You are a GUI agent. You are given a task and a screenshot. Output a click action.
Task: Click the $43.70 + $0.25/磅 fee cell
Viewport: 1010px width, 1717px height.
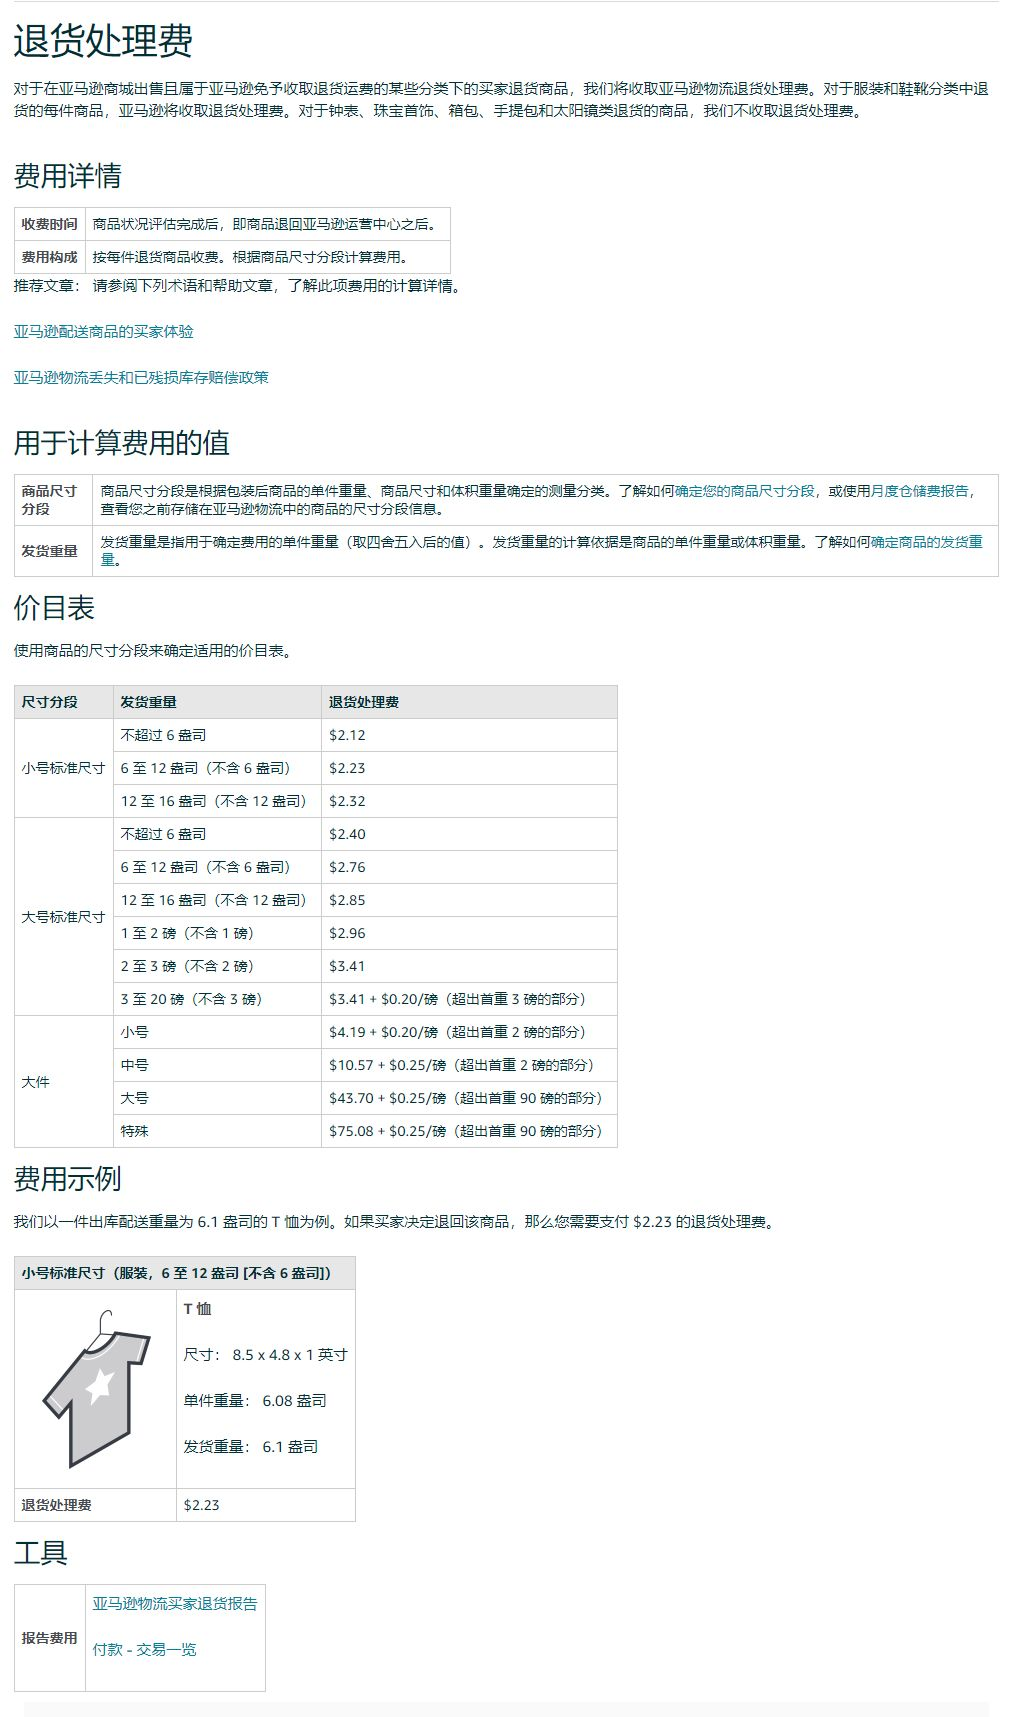469,1098
